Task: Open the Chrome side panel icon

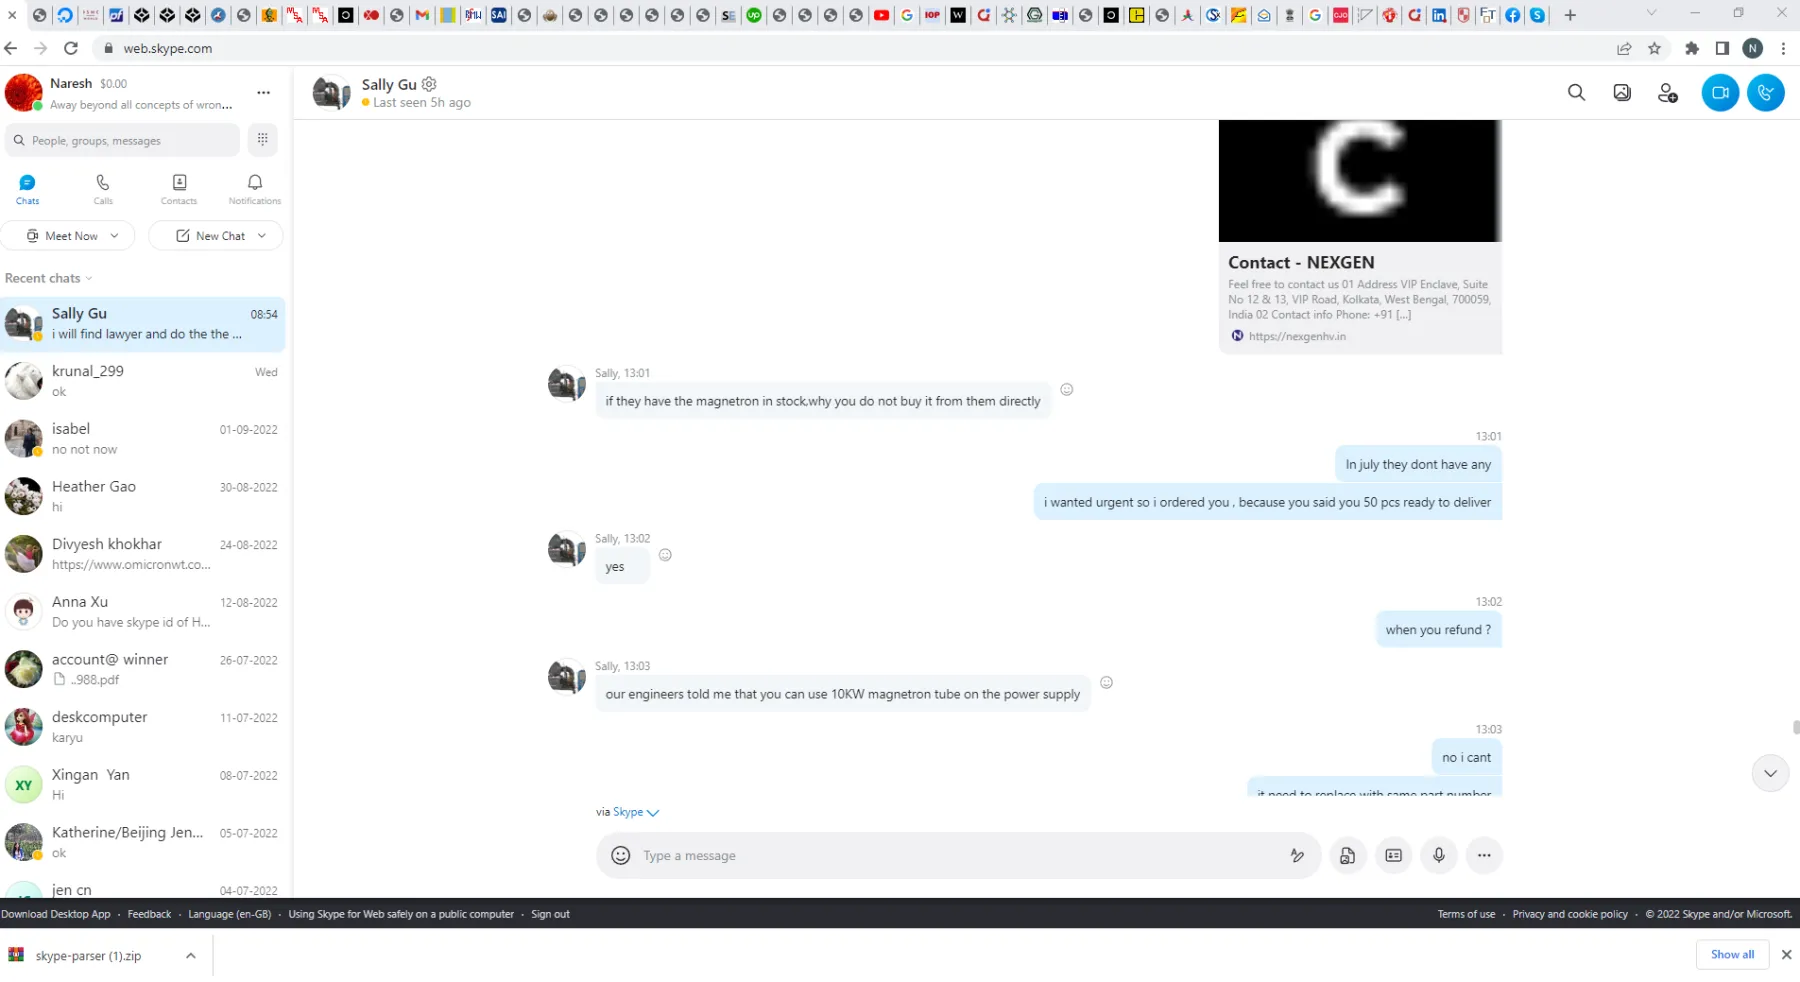Action: 1722,48
